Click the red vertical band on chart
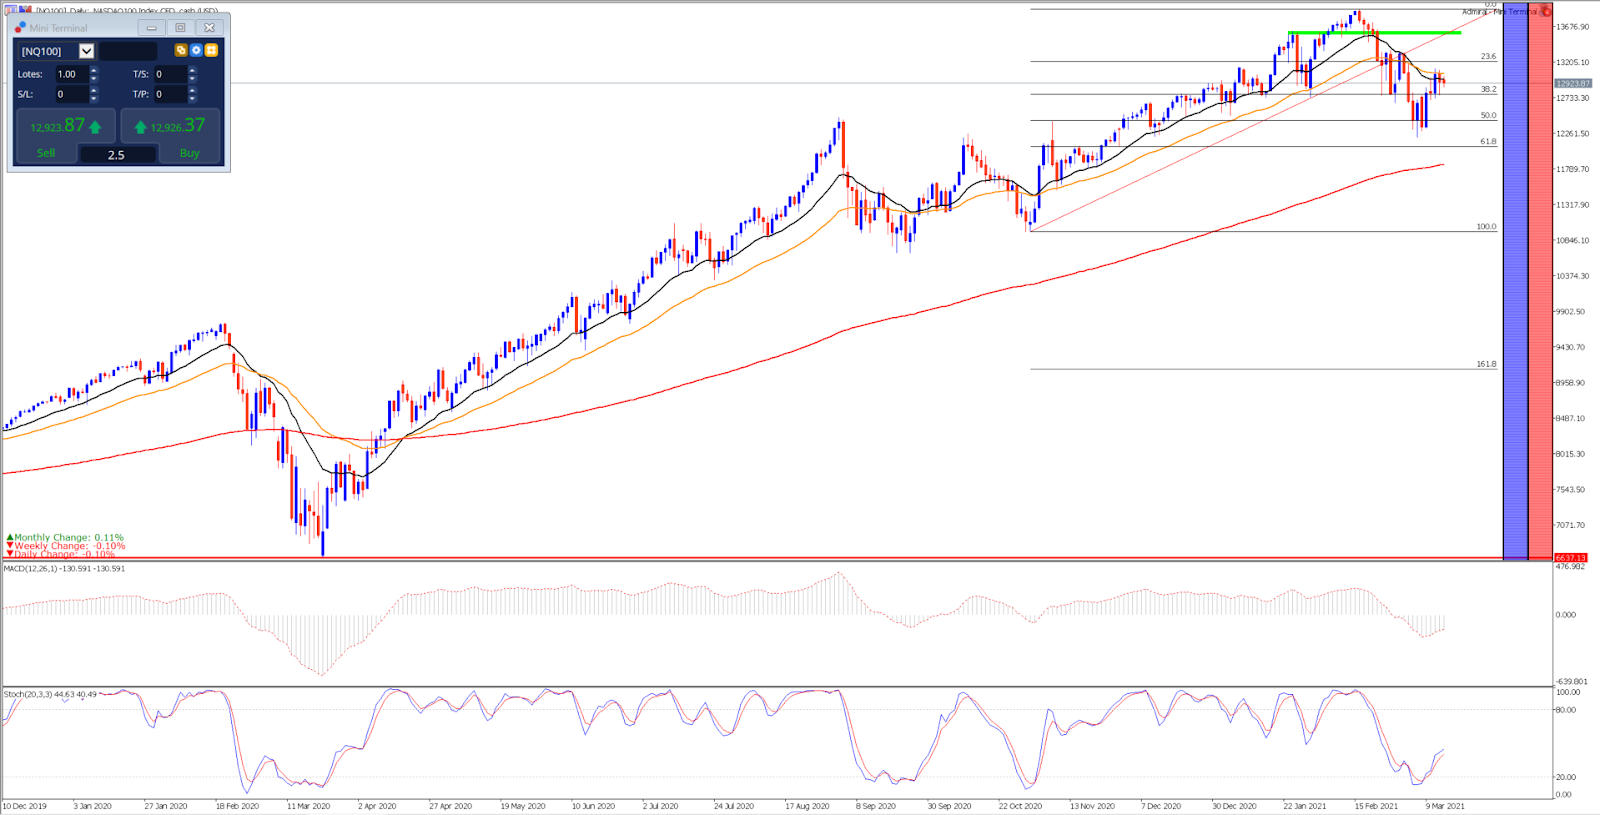 [x=1540, y=280]
